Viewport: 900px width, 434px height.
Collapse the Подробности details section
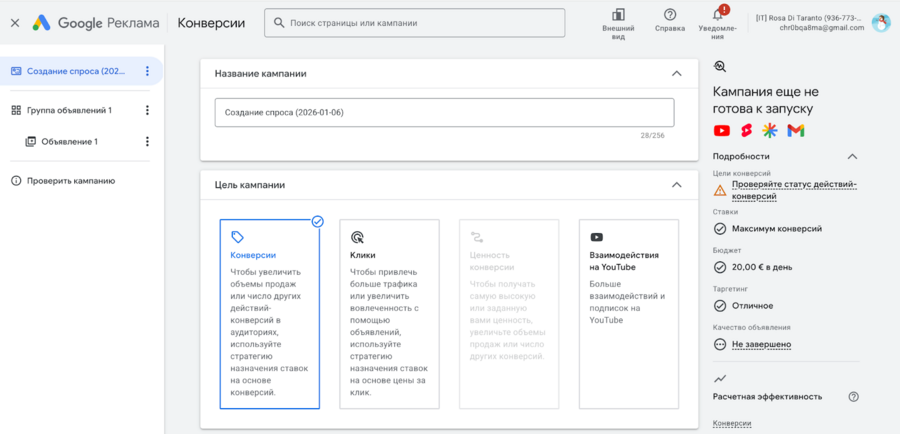(x=852, y=156)
